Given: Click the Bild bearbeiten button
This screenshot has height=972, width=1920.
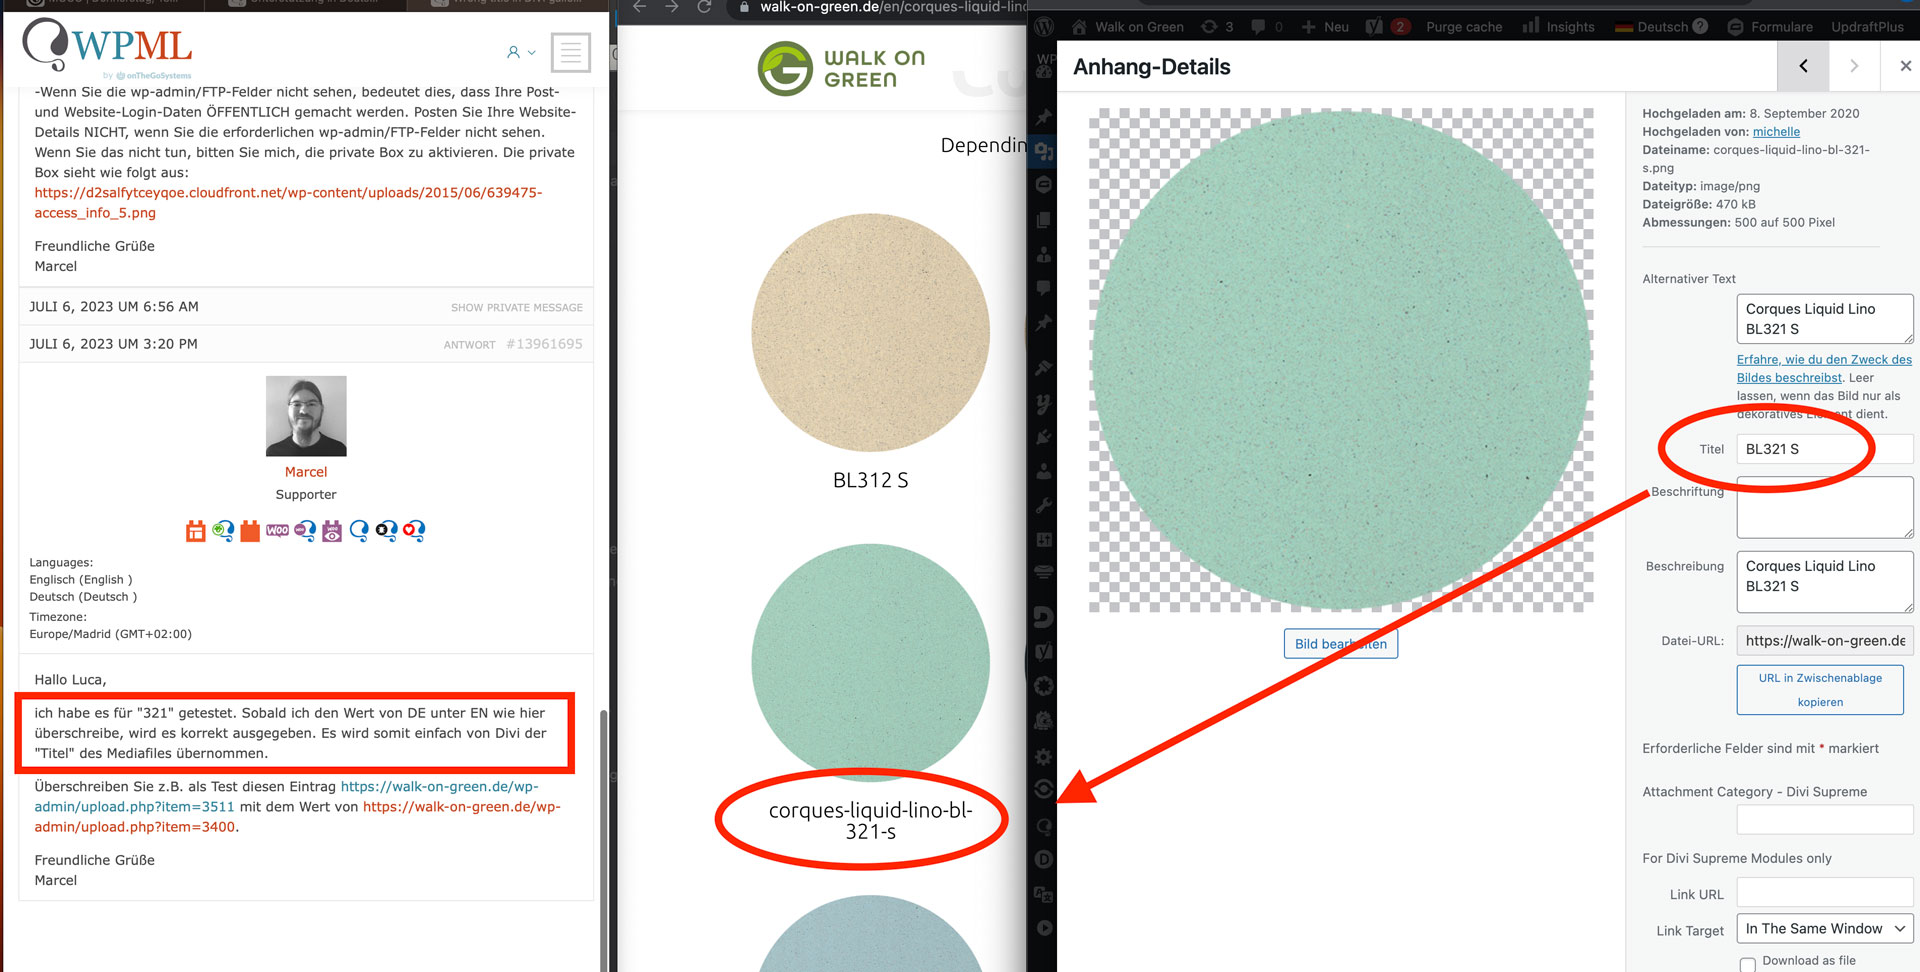Looking at the screenshot, I should (x=1341, y=644).
